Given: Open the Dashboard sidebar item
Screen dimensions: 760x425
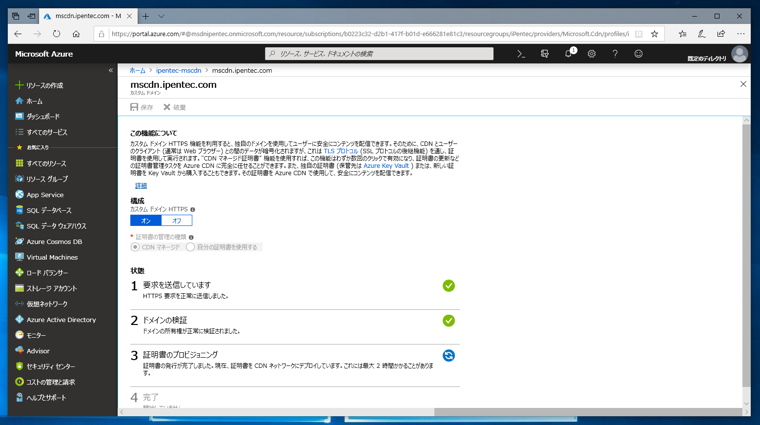Looking at the screenshot, I should click(x=38, y=116).
